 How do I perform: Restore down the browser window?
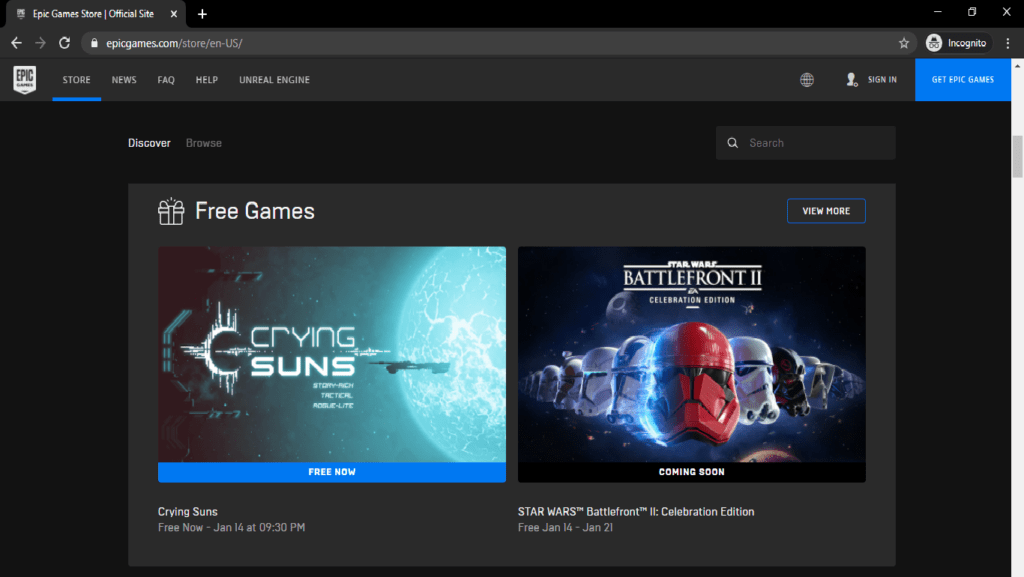click(x=972, y=12)
